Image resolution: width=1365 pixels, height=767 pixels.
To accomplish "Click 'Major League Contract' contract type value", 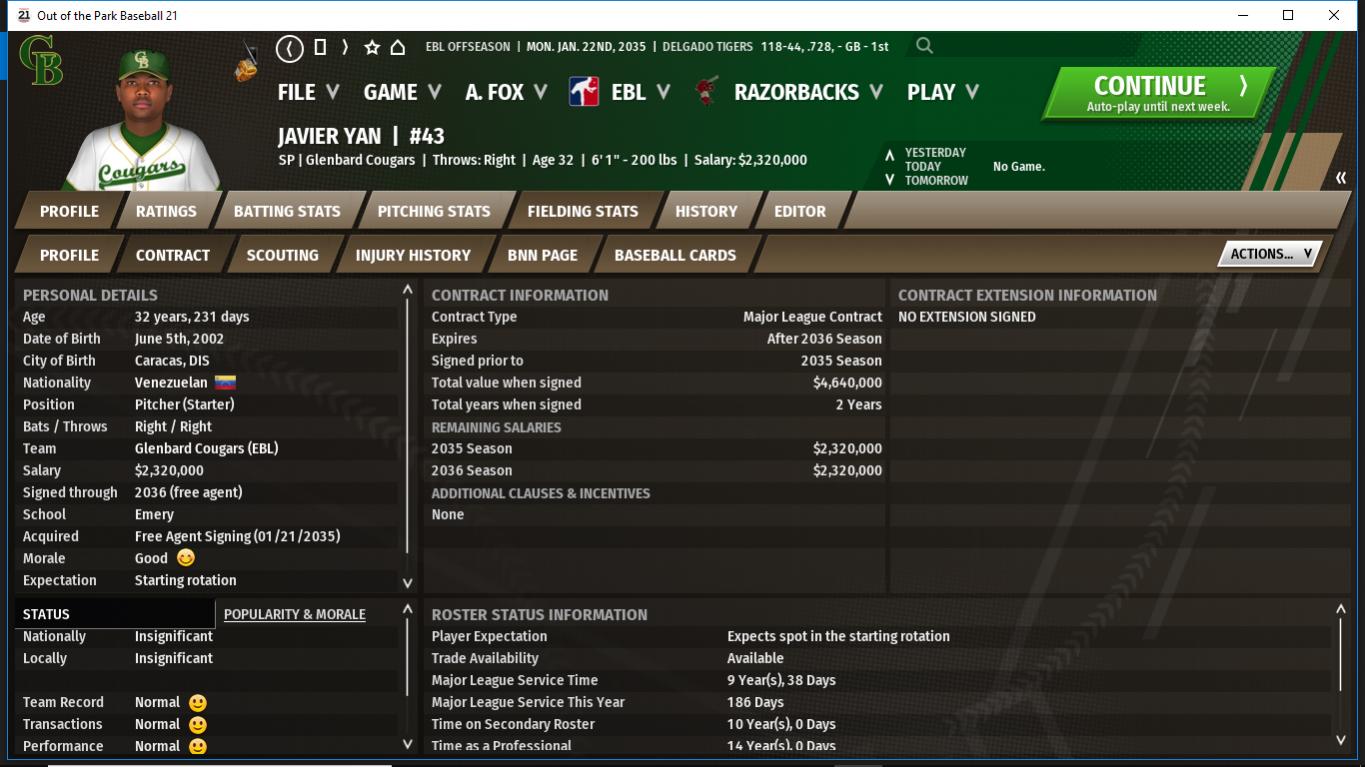I will (x=813, y=317).
